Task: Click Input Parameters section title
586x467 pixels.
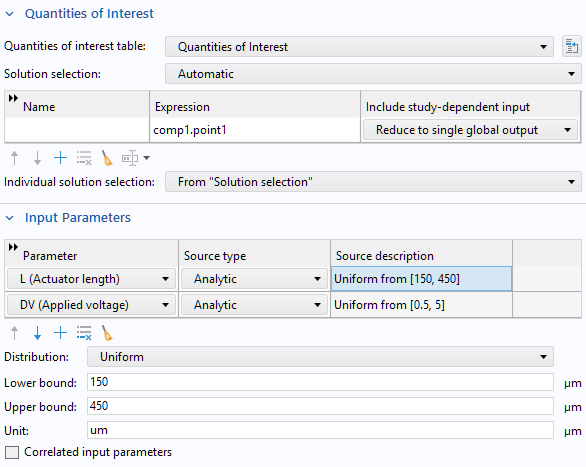Action: point(78,218)
